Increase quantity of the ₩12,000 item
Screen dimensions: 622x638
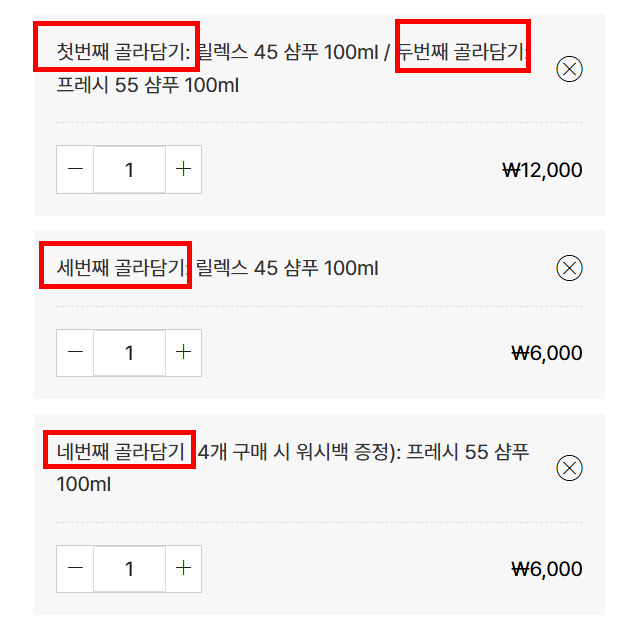coord(183,170)
